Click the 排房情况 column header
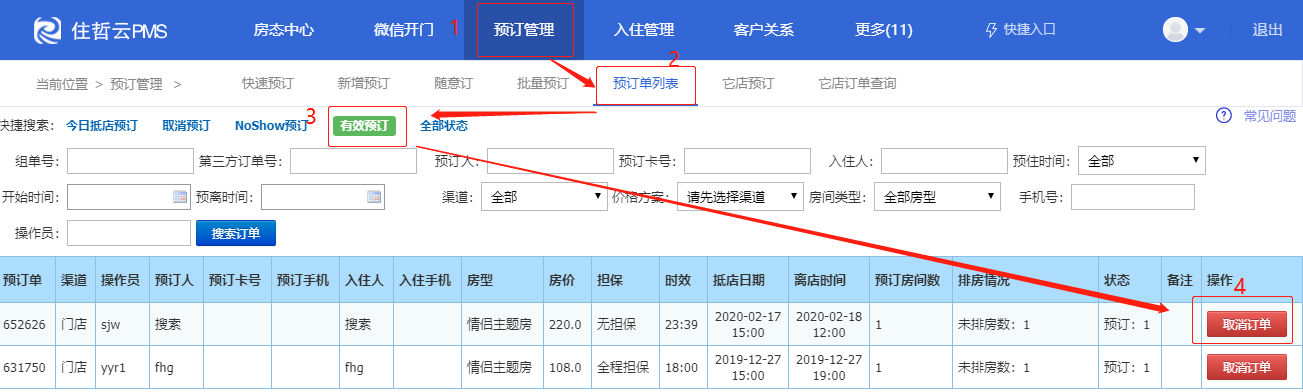1303x392 pixels. (983, 280)
